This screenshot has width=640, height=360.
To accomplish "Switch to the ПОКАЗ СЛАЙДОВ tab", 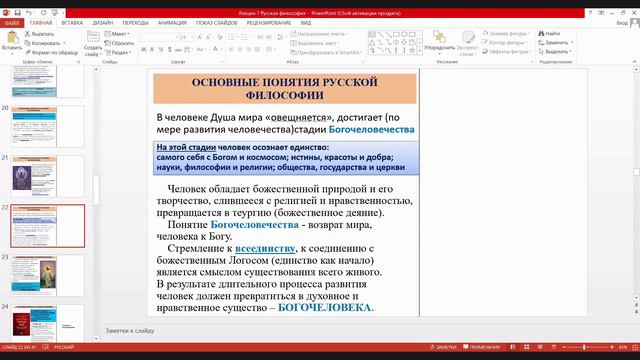I will (x=216, y=23).
